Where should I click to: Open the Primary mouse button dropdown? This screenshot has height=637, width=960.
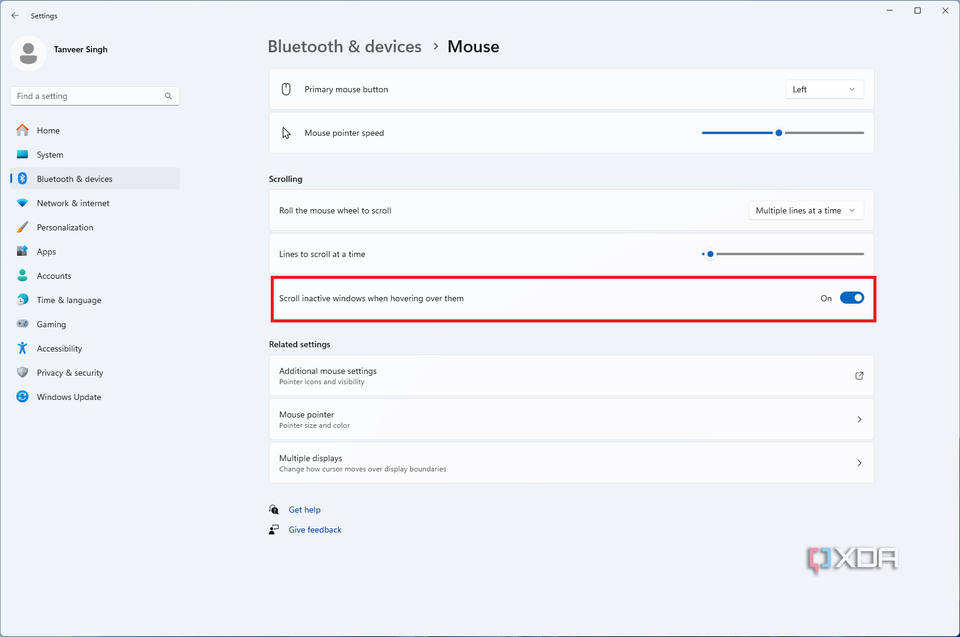point(824,89)
